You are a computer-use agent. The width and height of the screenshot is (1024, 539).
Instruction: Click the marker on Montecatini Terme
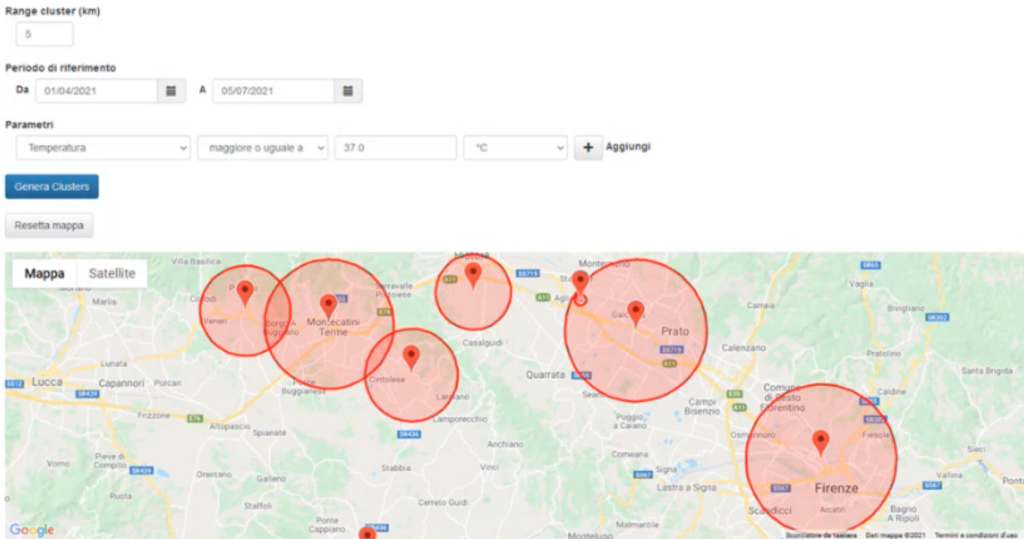click(x=328, y=305)
